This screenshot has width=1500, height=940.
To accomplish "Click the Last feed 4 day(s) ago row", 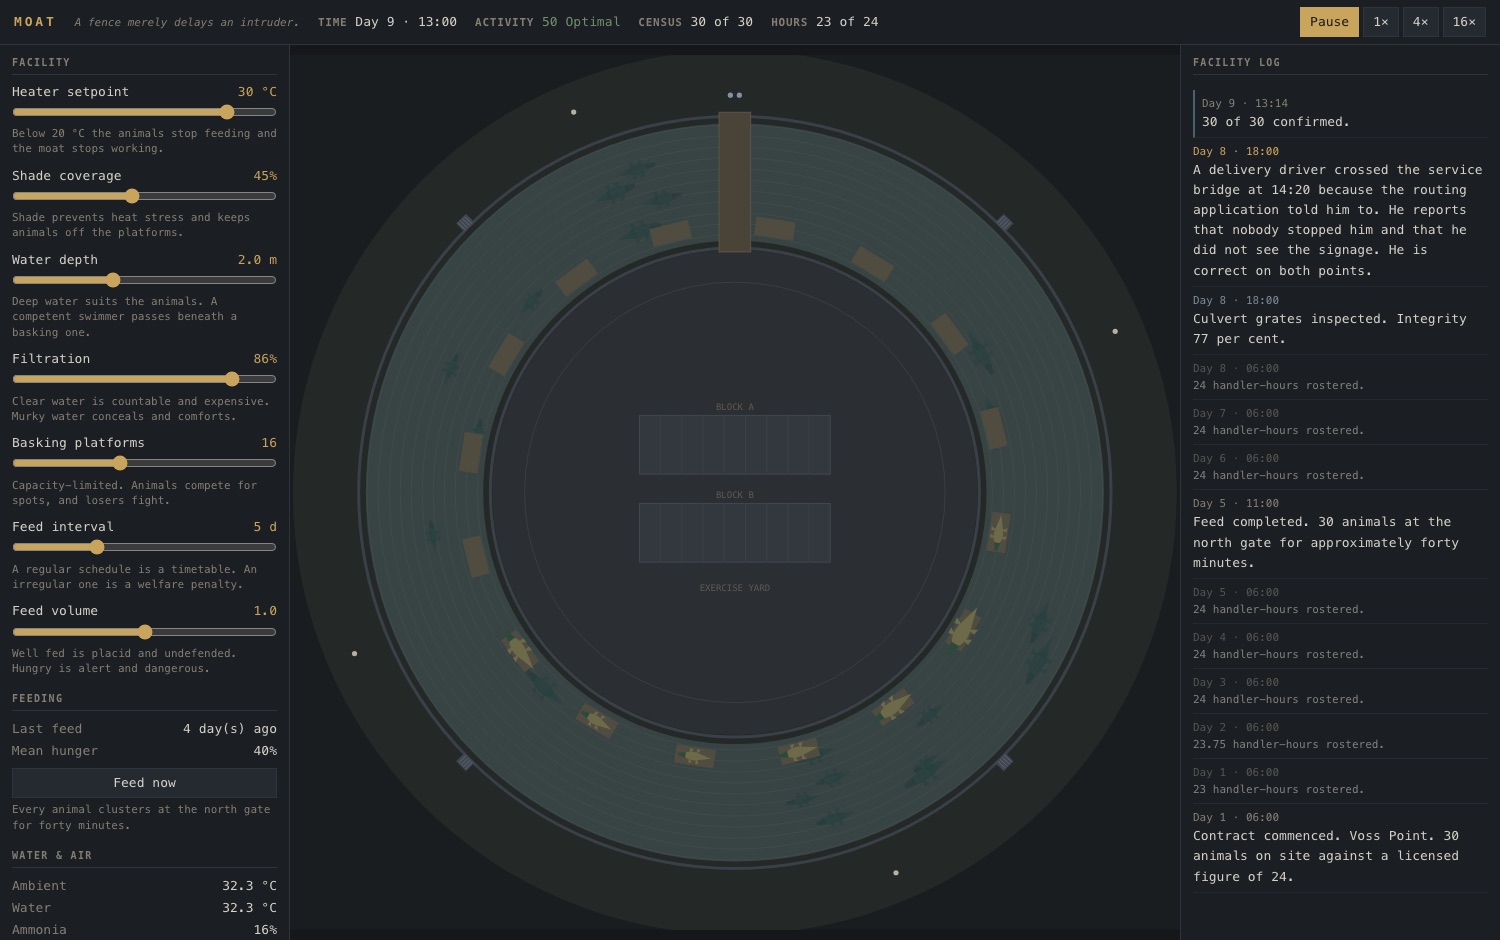I will [144, 729].
